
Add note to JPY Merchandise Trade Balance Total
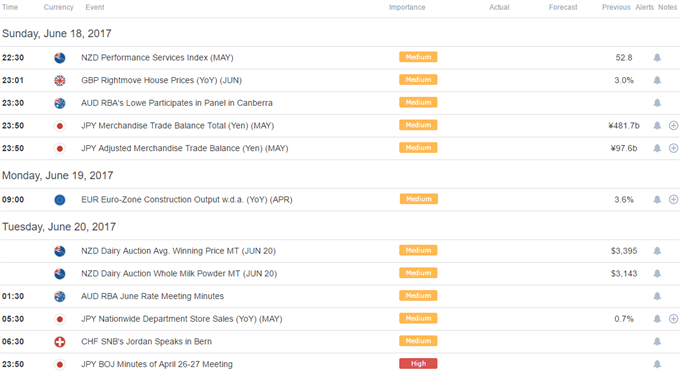click(x=673, y=125)
